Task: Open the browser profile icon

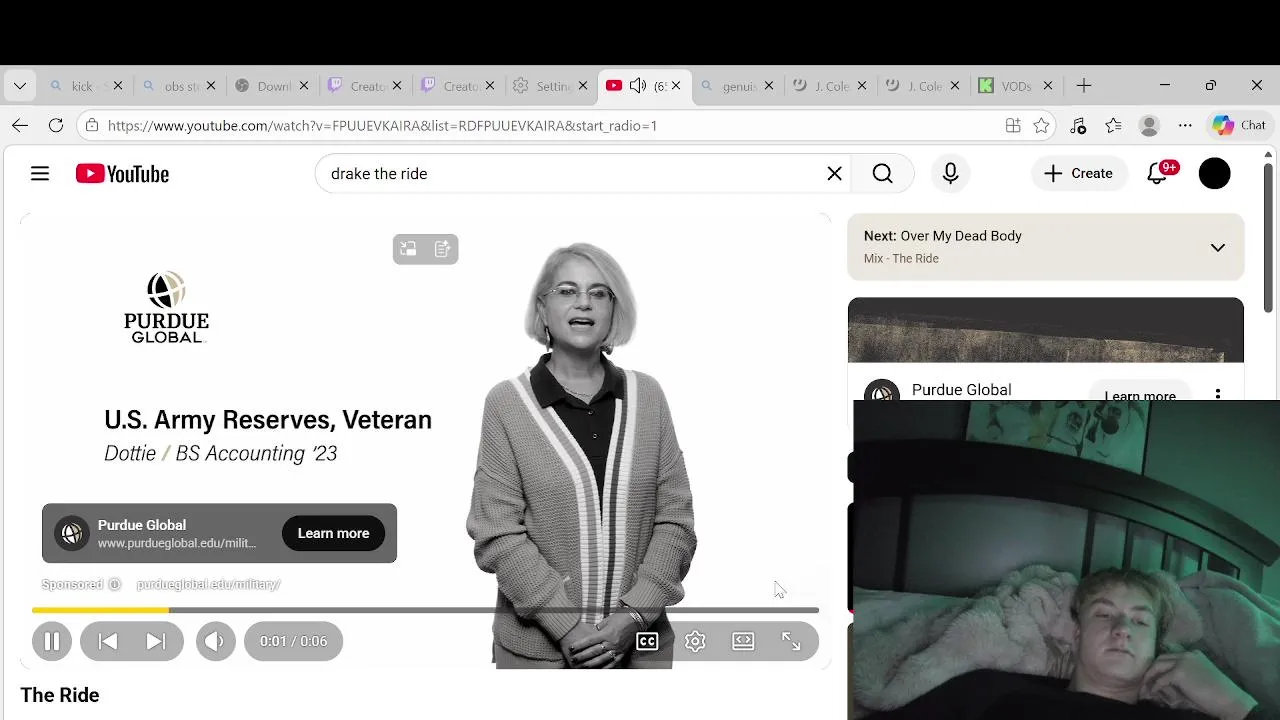Action: point(1149,126)
